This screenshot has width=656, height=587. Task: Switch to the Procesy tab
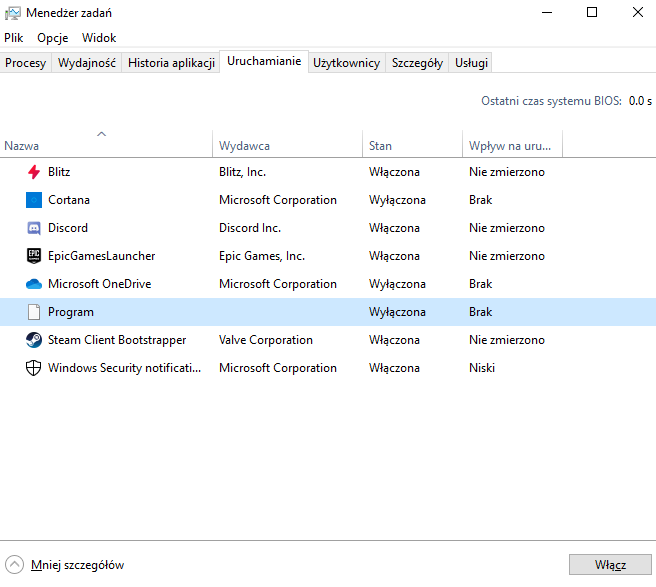click(x=26, y=63)
